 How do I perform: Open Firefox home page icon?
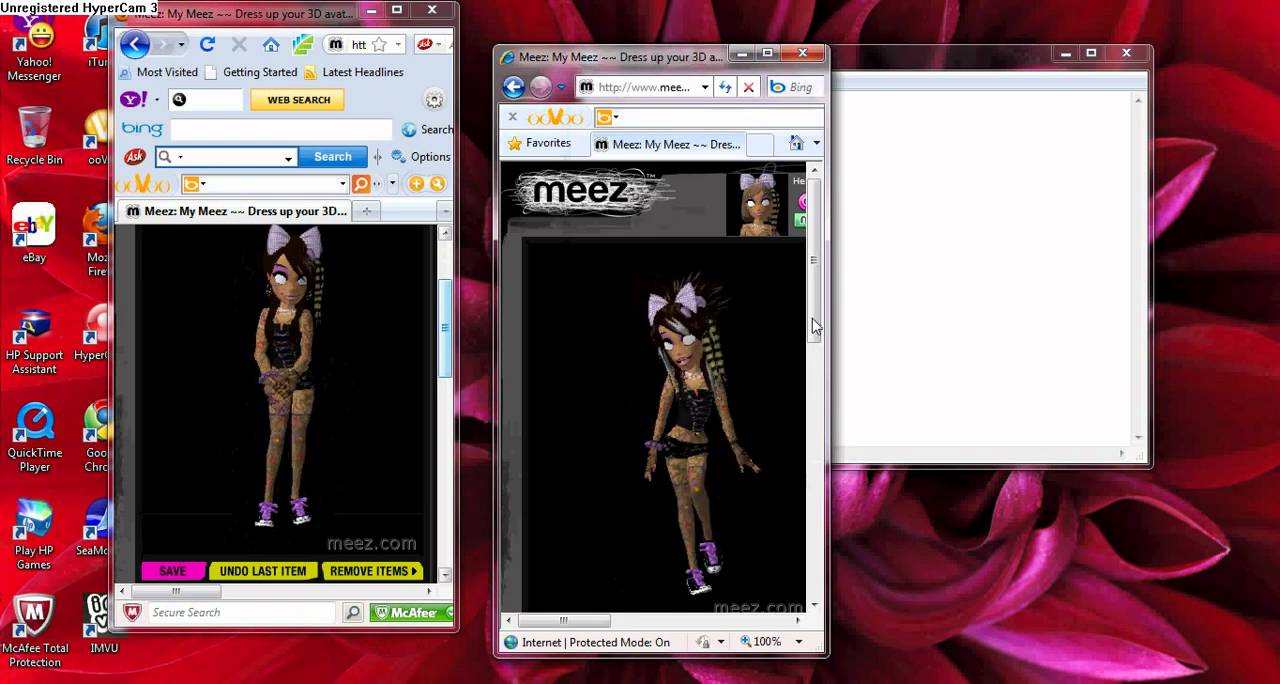[x=271, y=44]
